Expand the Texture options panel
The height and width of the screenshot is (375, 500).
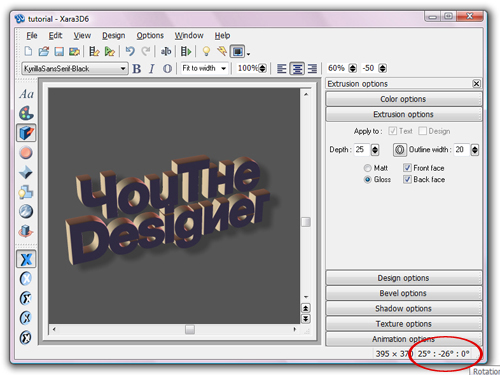[403, 324]
